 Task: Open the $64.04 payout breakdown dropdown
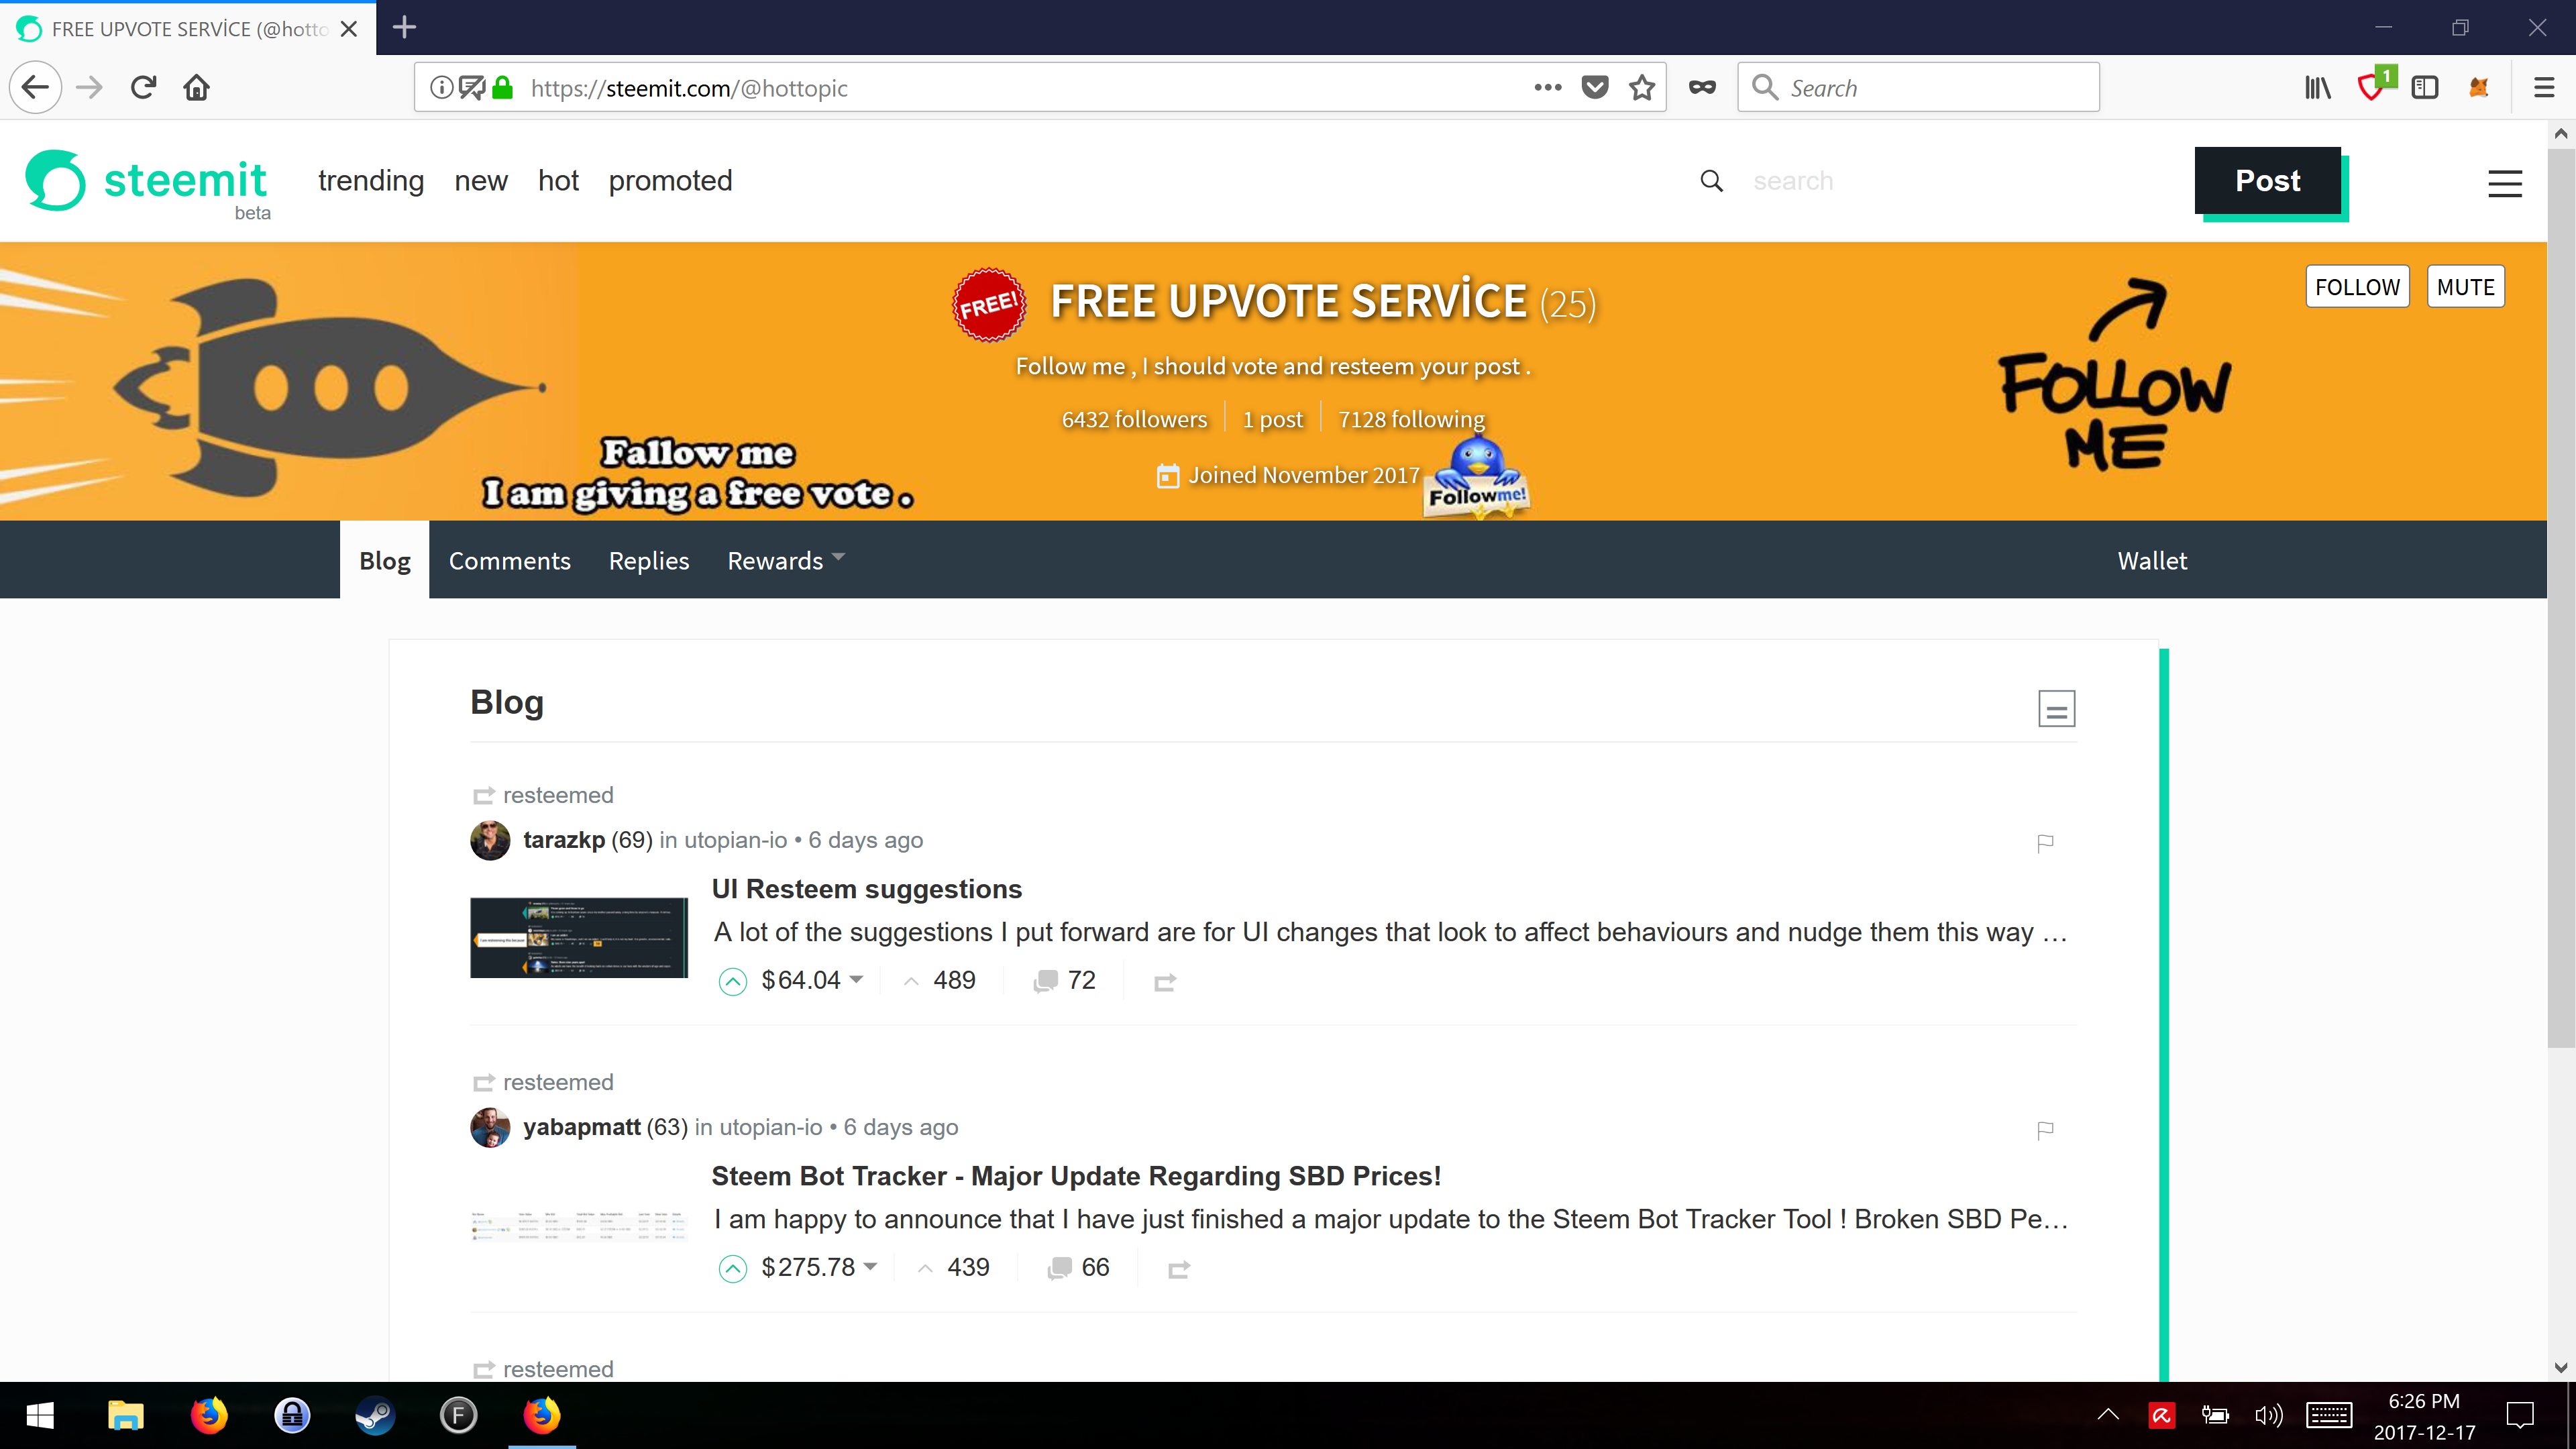point(856,980)
